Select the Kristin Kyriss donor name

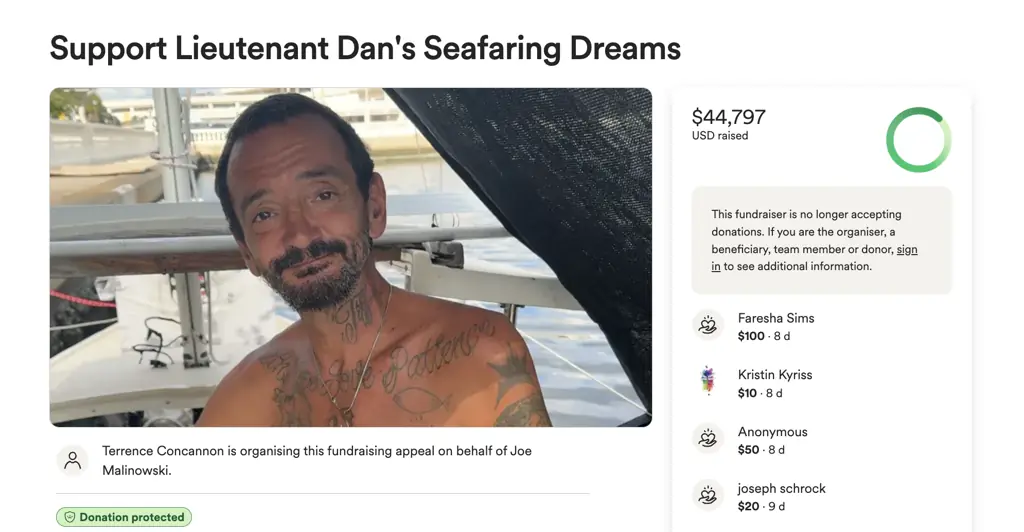(775, 375)
